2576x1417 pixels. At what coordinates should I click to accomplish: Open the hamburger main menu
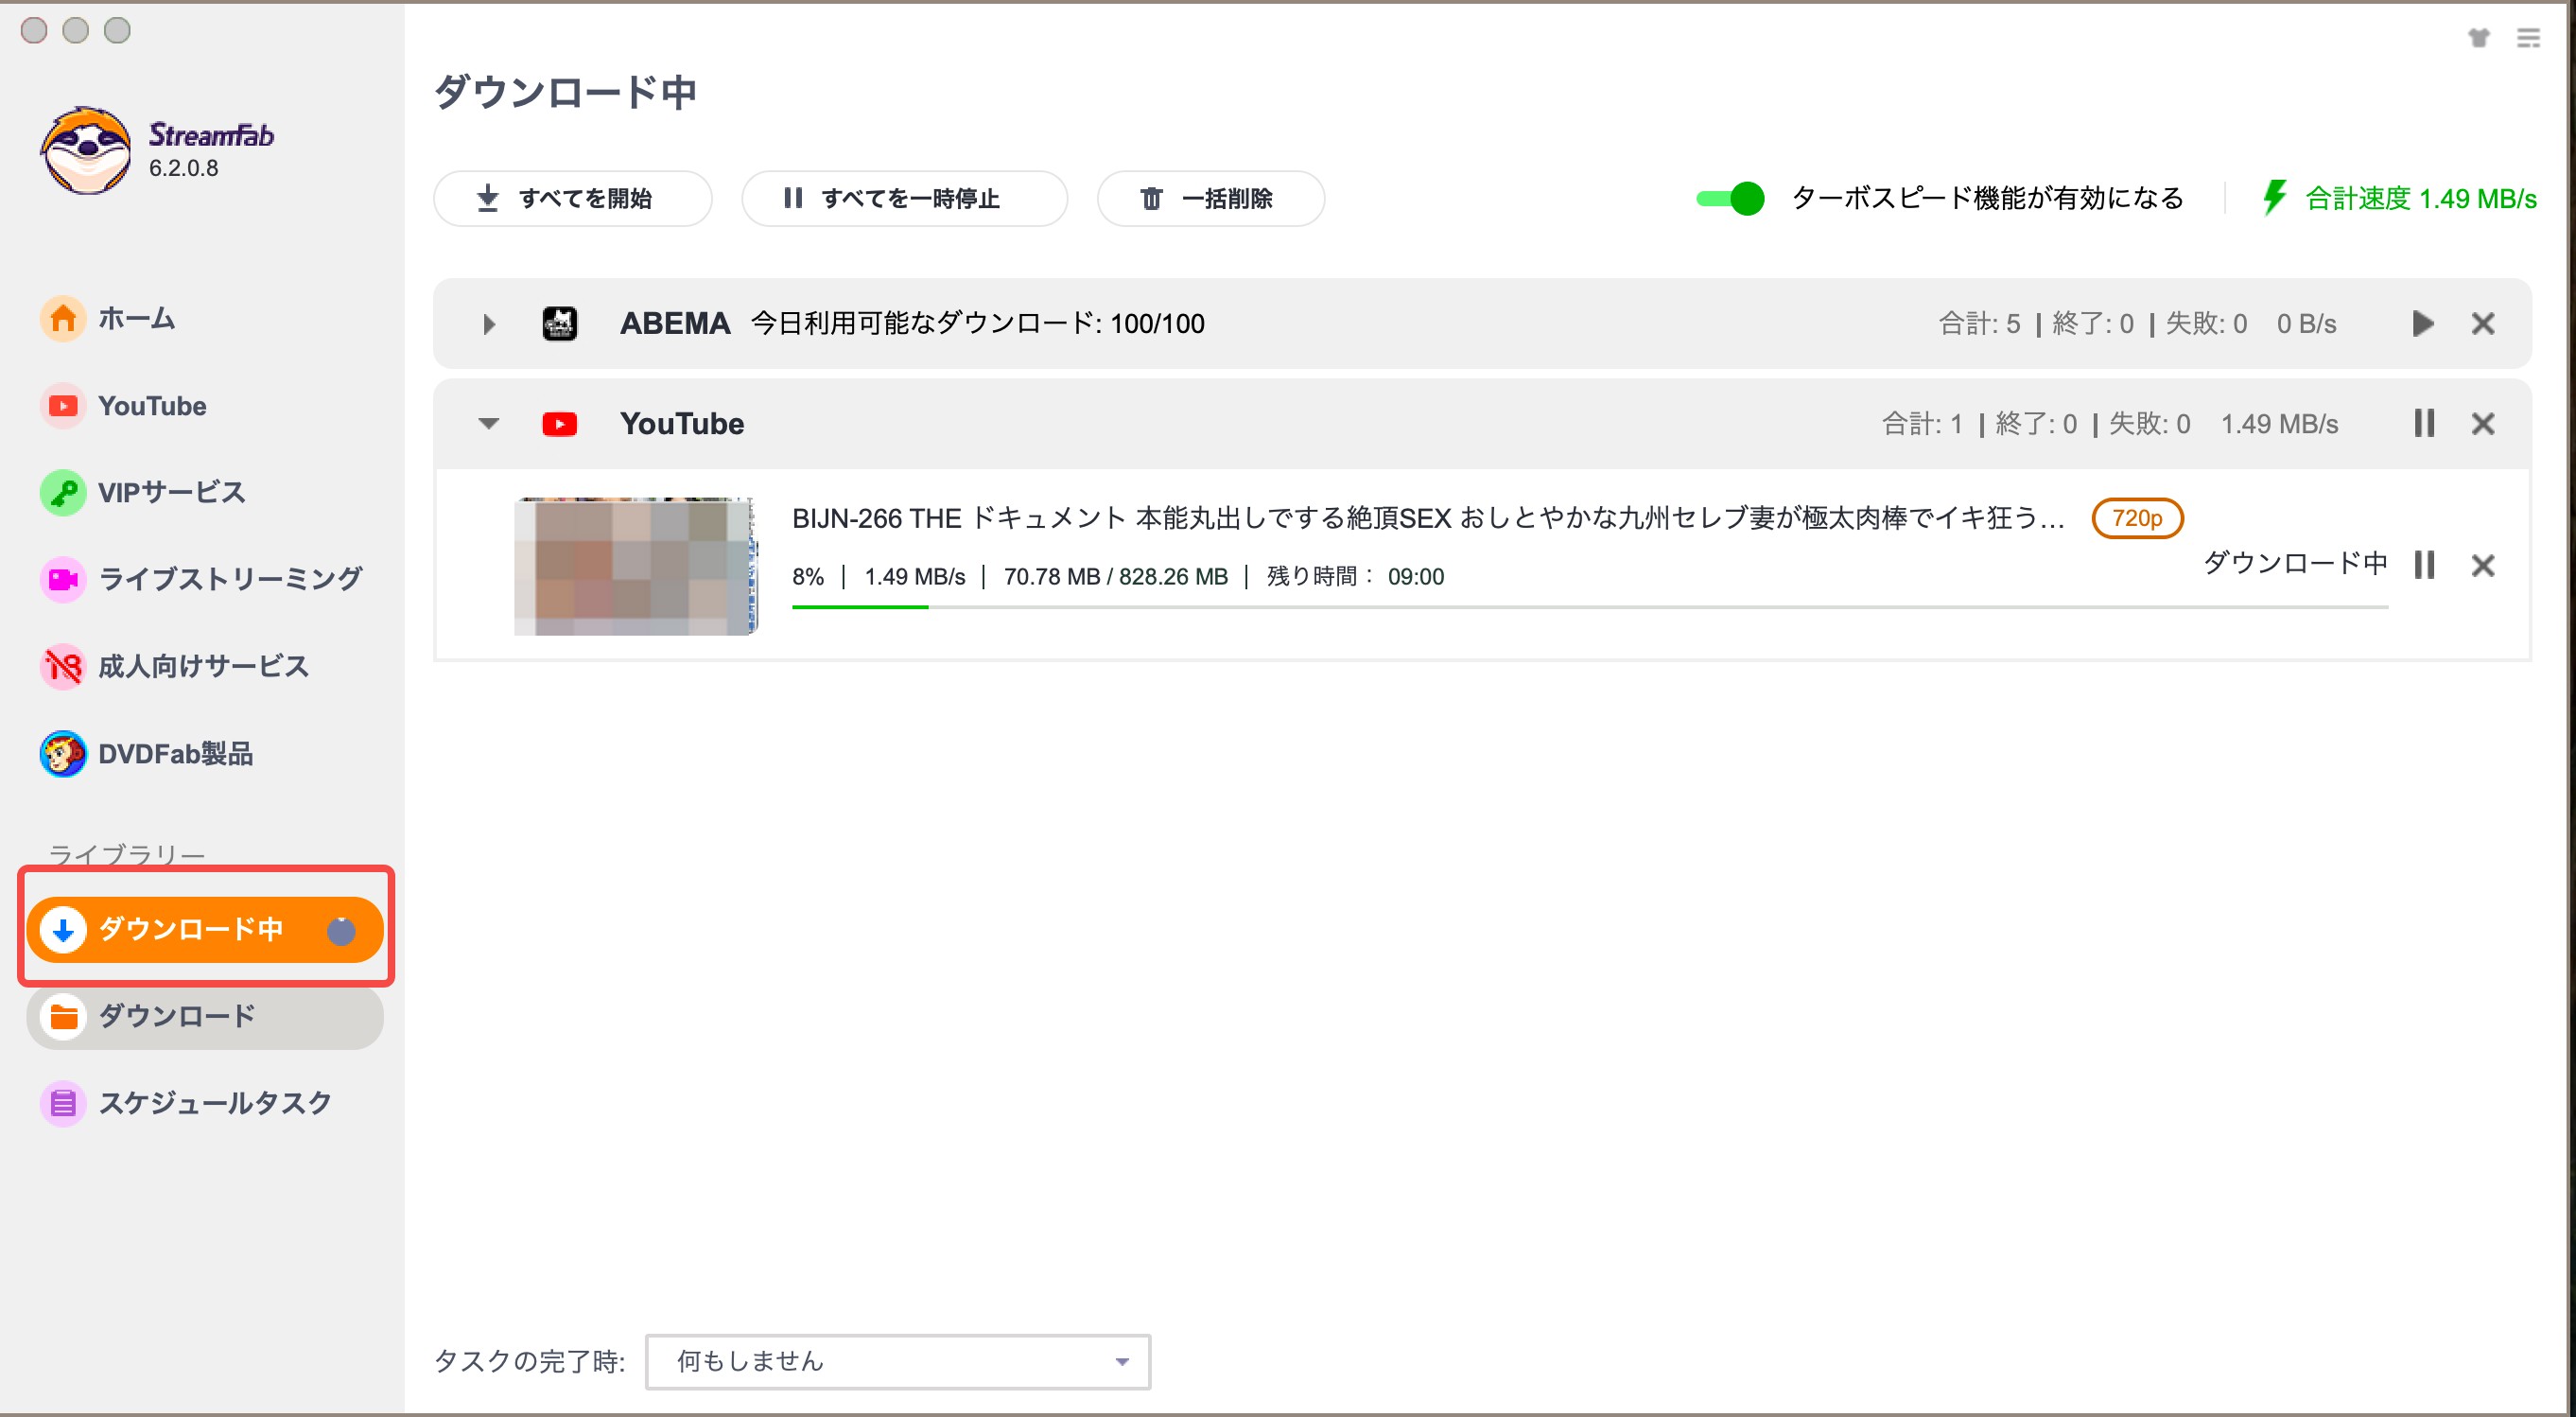[2529, 38]
